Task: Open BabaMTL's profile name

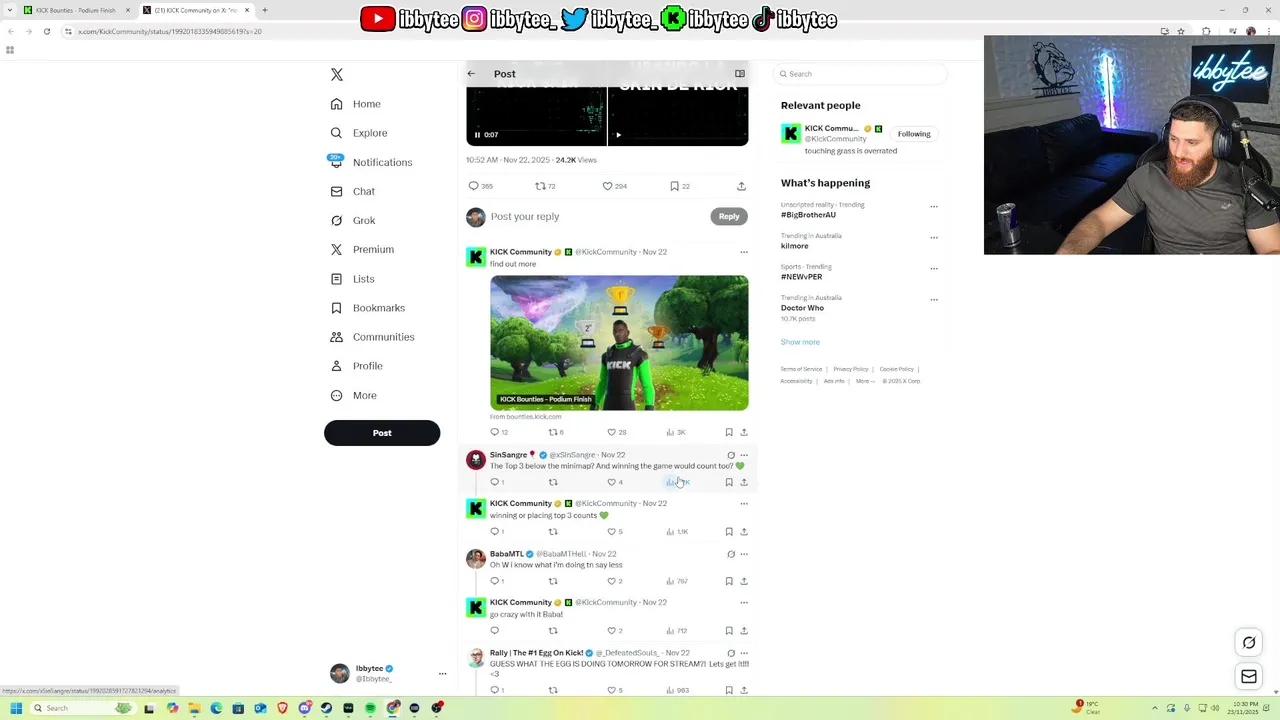Action: click(507, 554)
